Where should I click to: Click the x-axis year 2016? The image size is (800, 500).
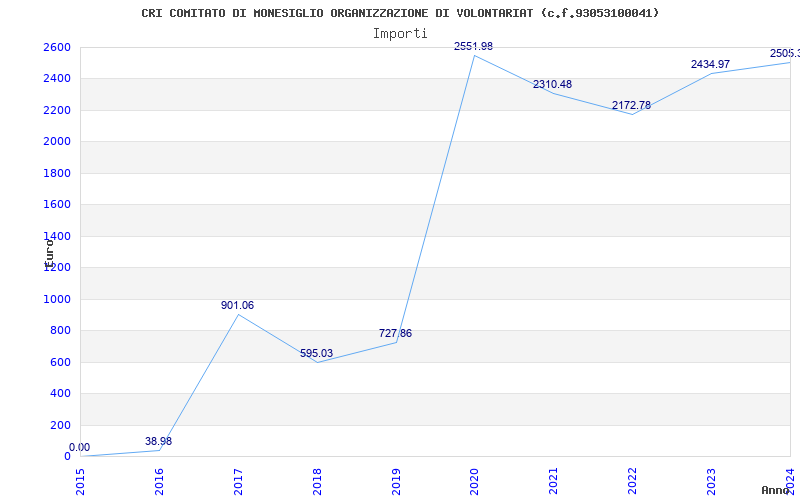pos(159,481)
